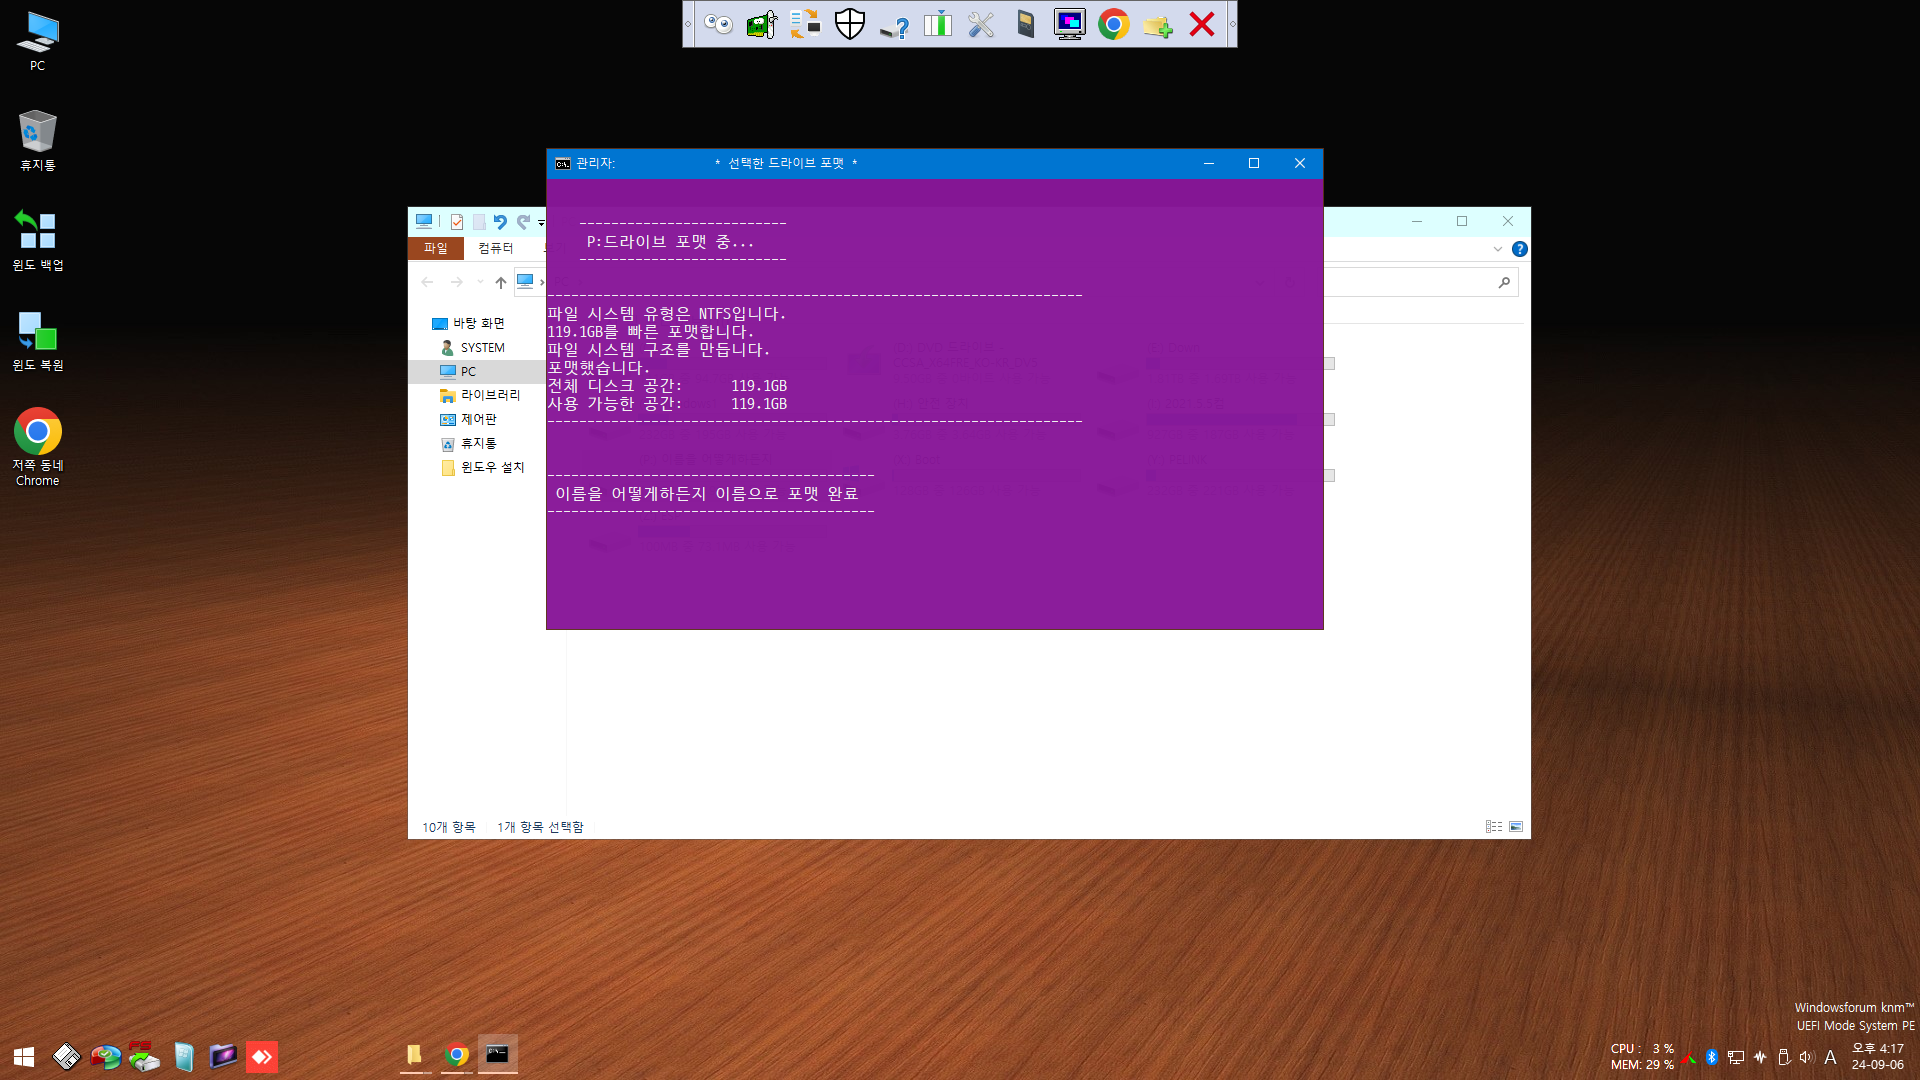The image size is (1920, 1080).
Task: Open the Recycle Bin (휴지통) desktop icon
Action: coord(37,141)
